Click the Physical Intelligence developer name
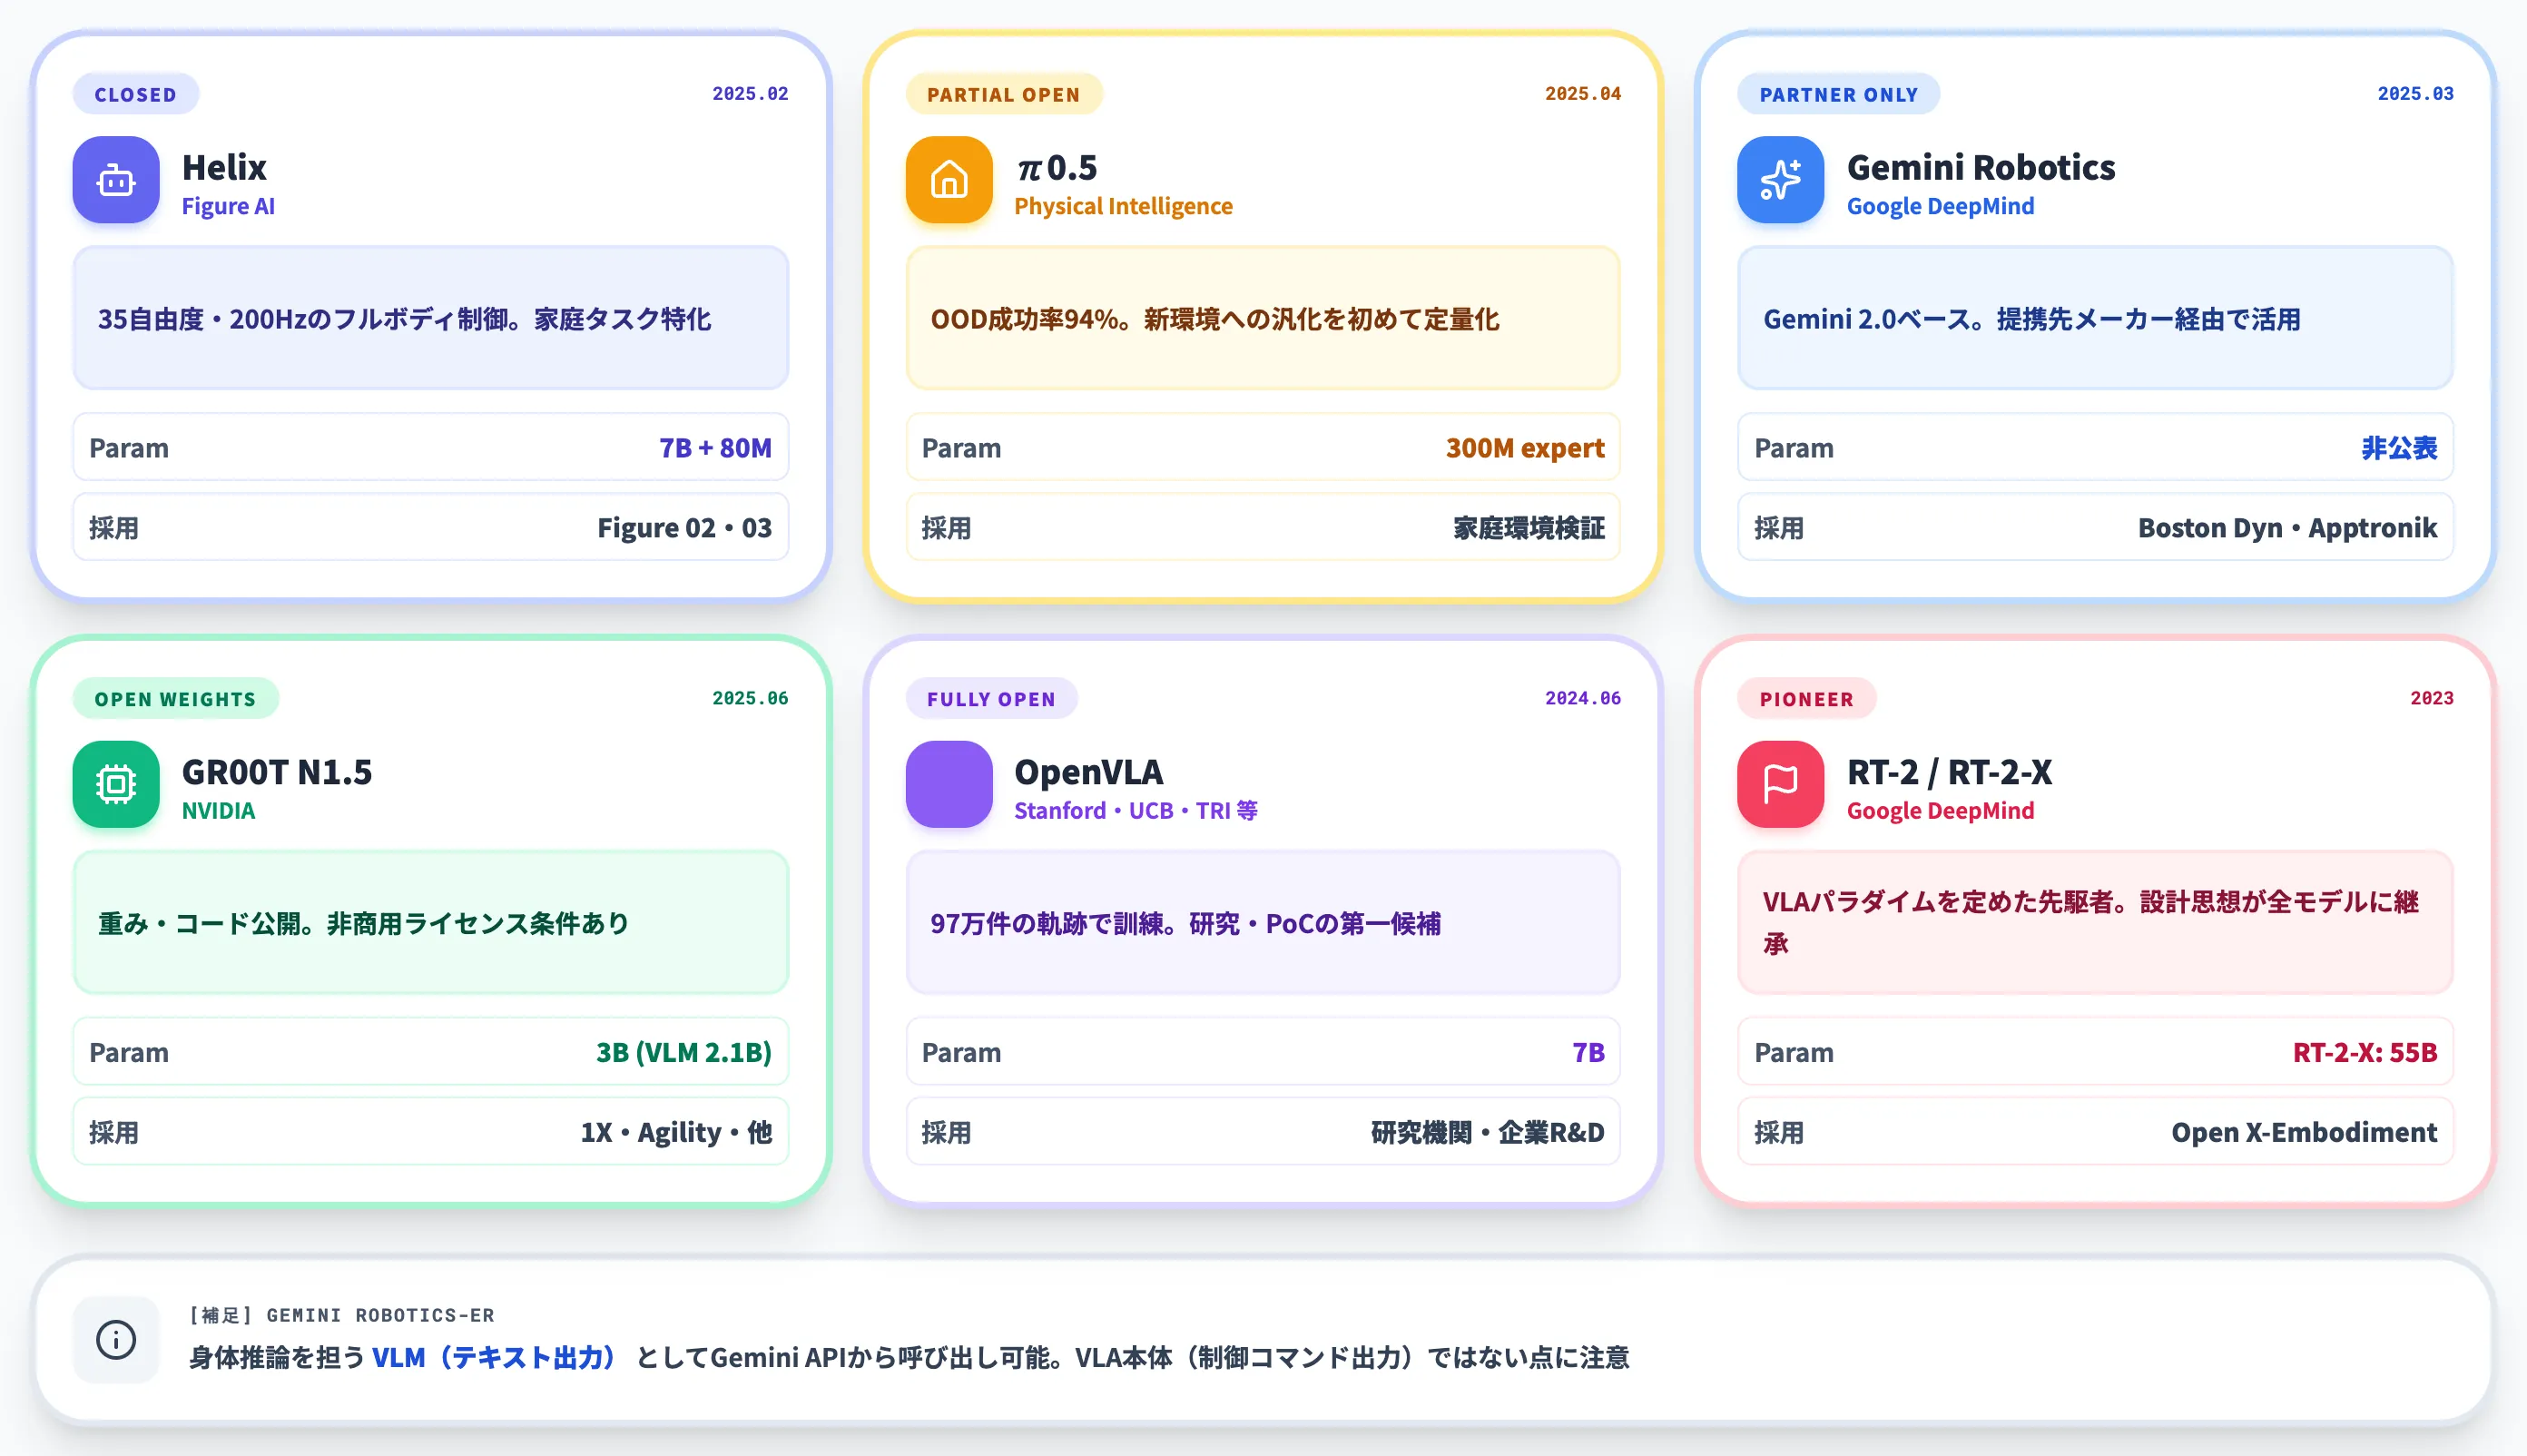Viewport: 2527px width, 1456px height. [1123, 206]
